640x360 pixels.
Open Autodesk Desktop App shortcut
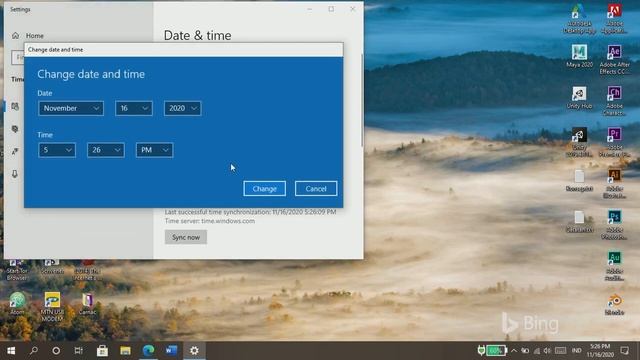(579, 19)
